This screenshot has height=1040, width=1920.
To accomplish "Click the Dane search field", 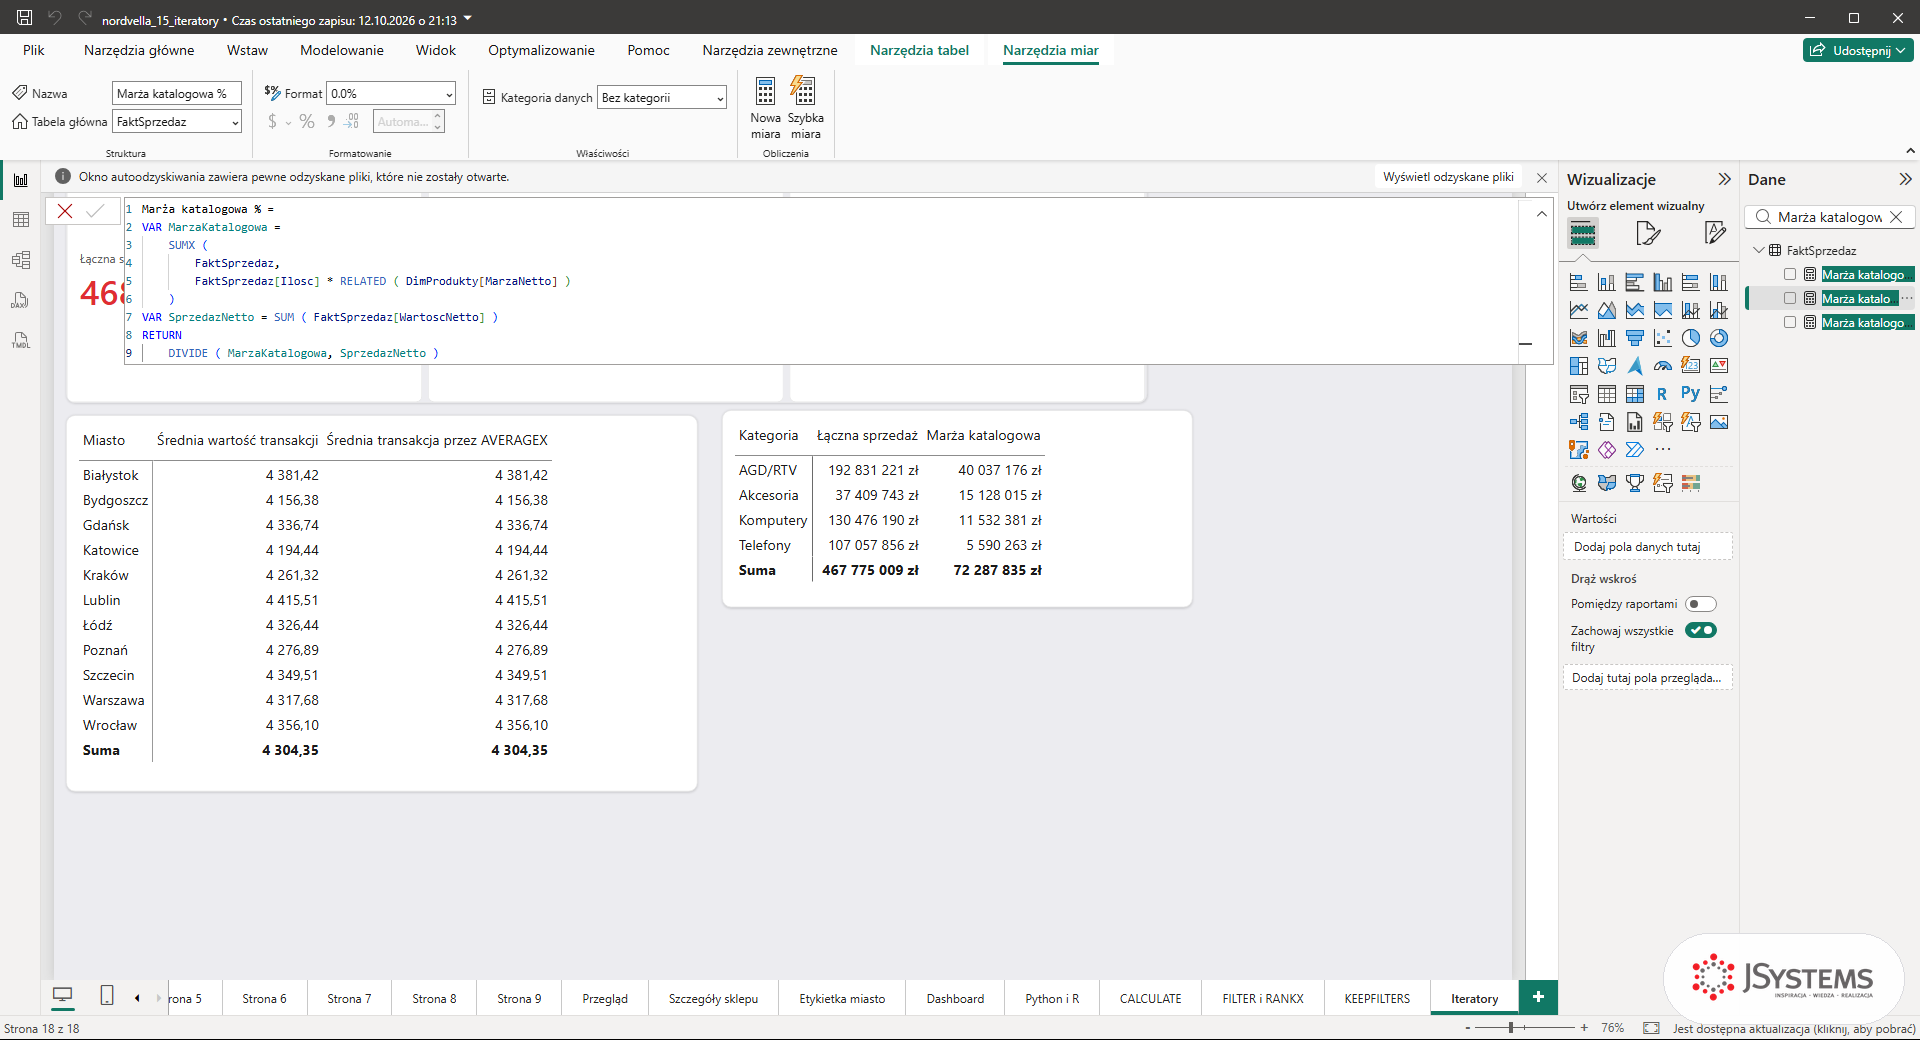I will tap(1830, 217).
